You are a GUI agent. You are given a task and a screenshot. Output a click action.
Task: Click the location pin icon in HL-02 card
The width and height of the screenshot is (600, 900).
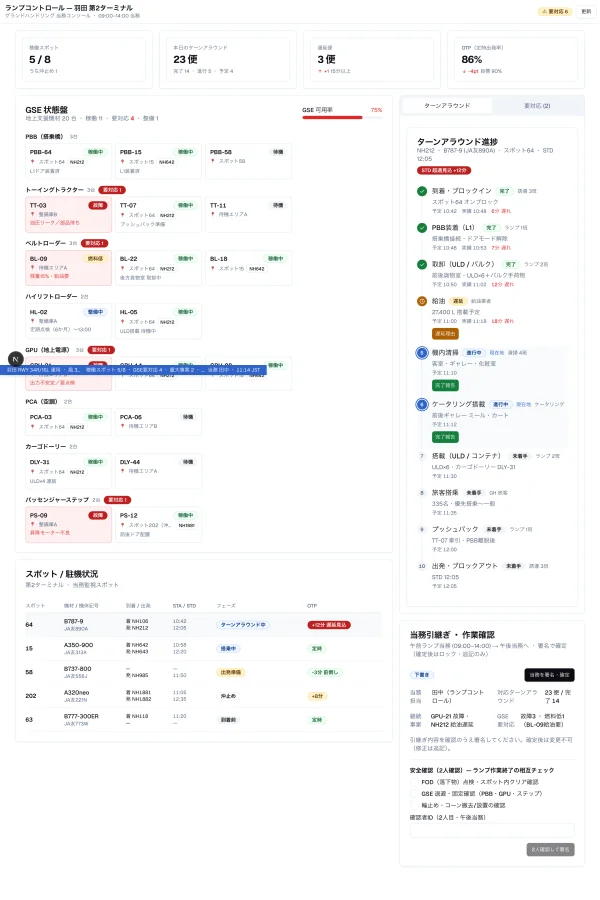pyautogui.click(x=33, y=321)
